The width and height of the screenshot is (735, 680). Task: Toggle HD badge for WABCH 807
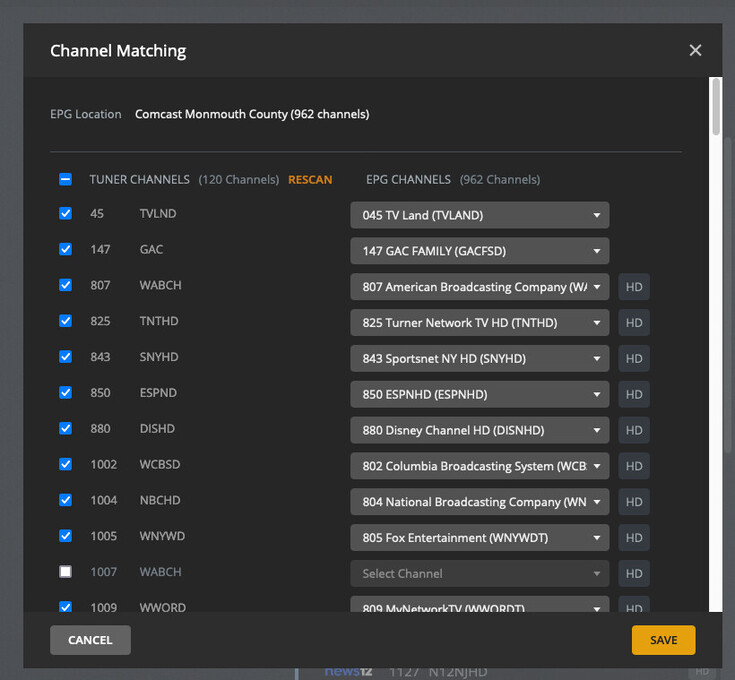point(634,287)
